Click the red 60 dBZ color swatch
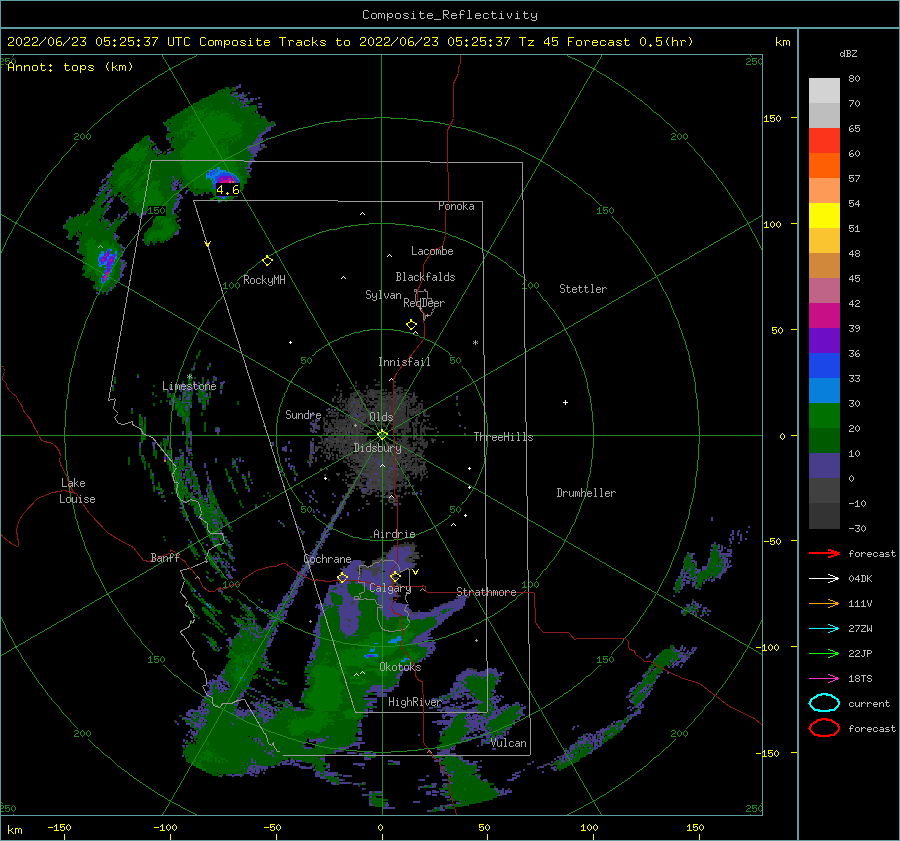 coord(824,141)
